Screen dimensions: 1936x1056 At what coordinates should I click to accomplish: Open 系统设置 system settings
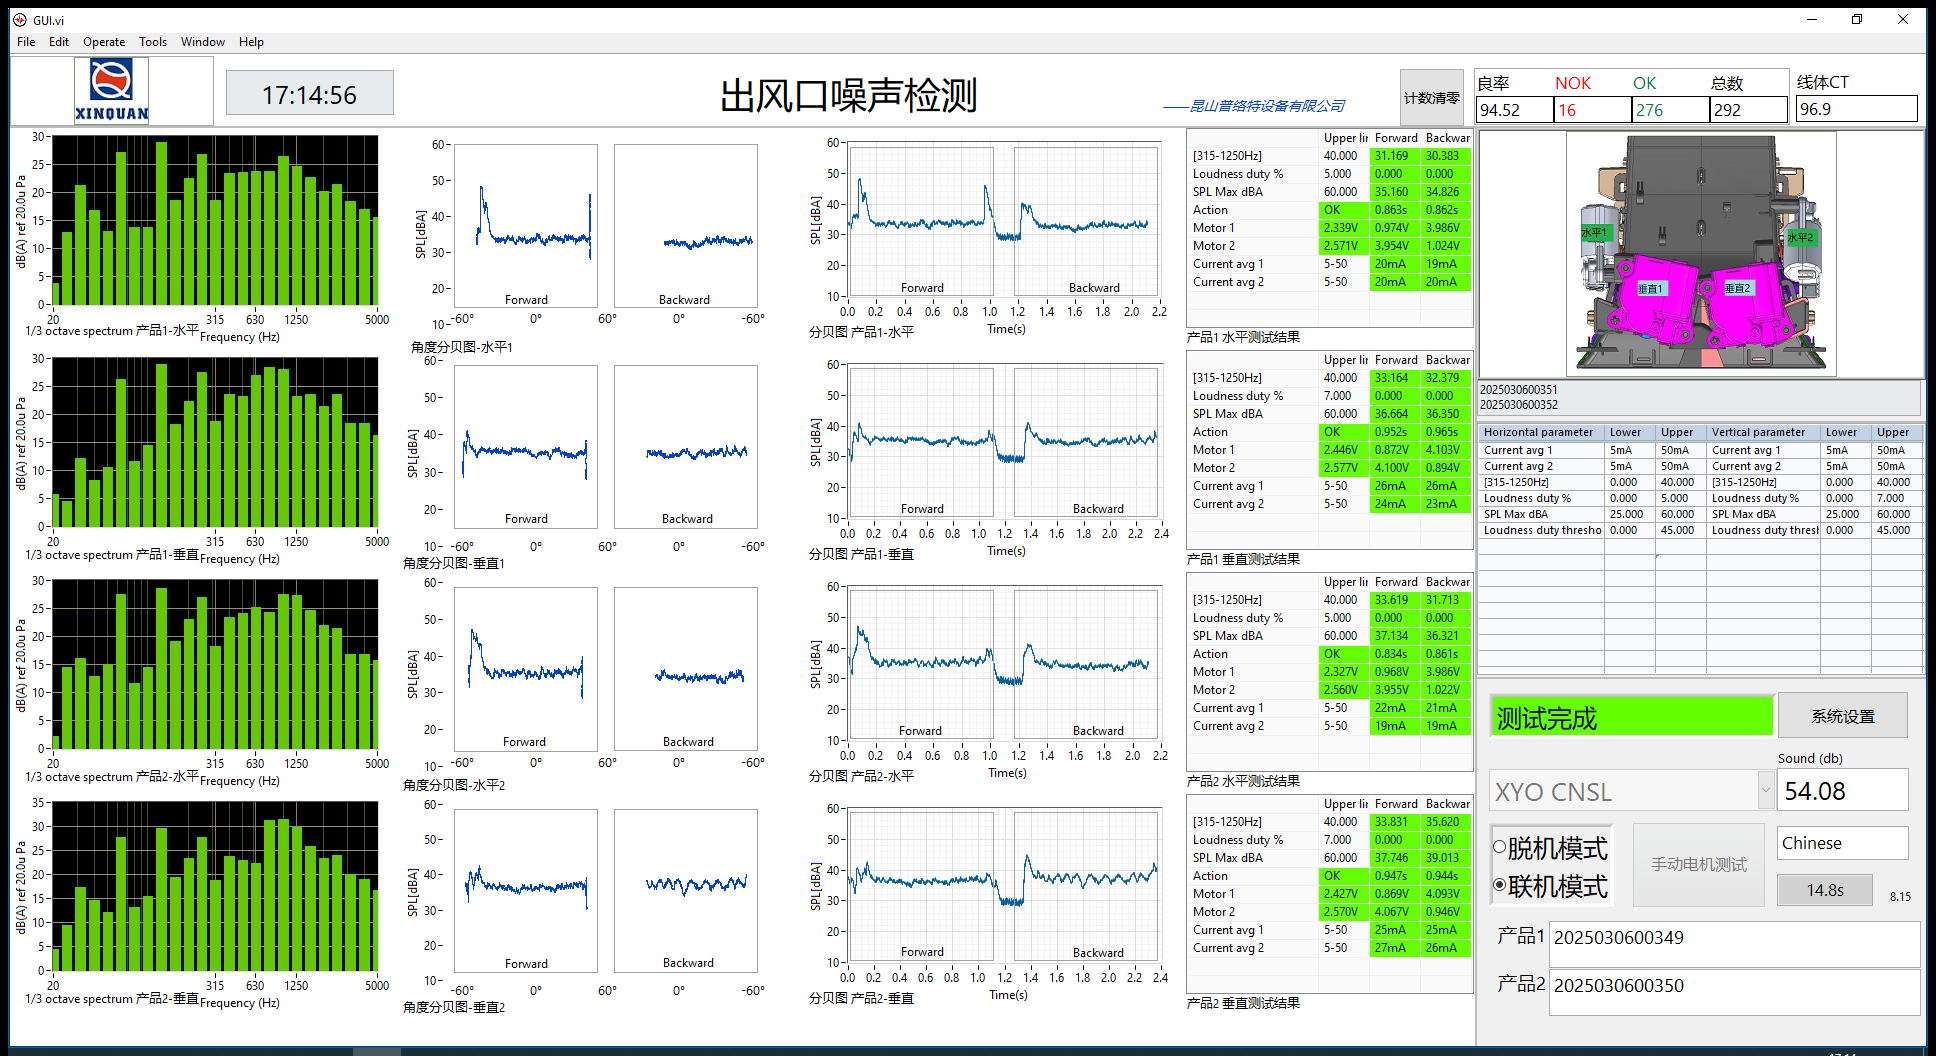click(1842, 716)
